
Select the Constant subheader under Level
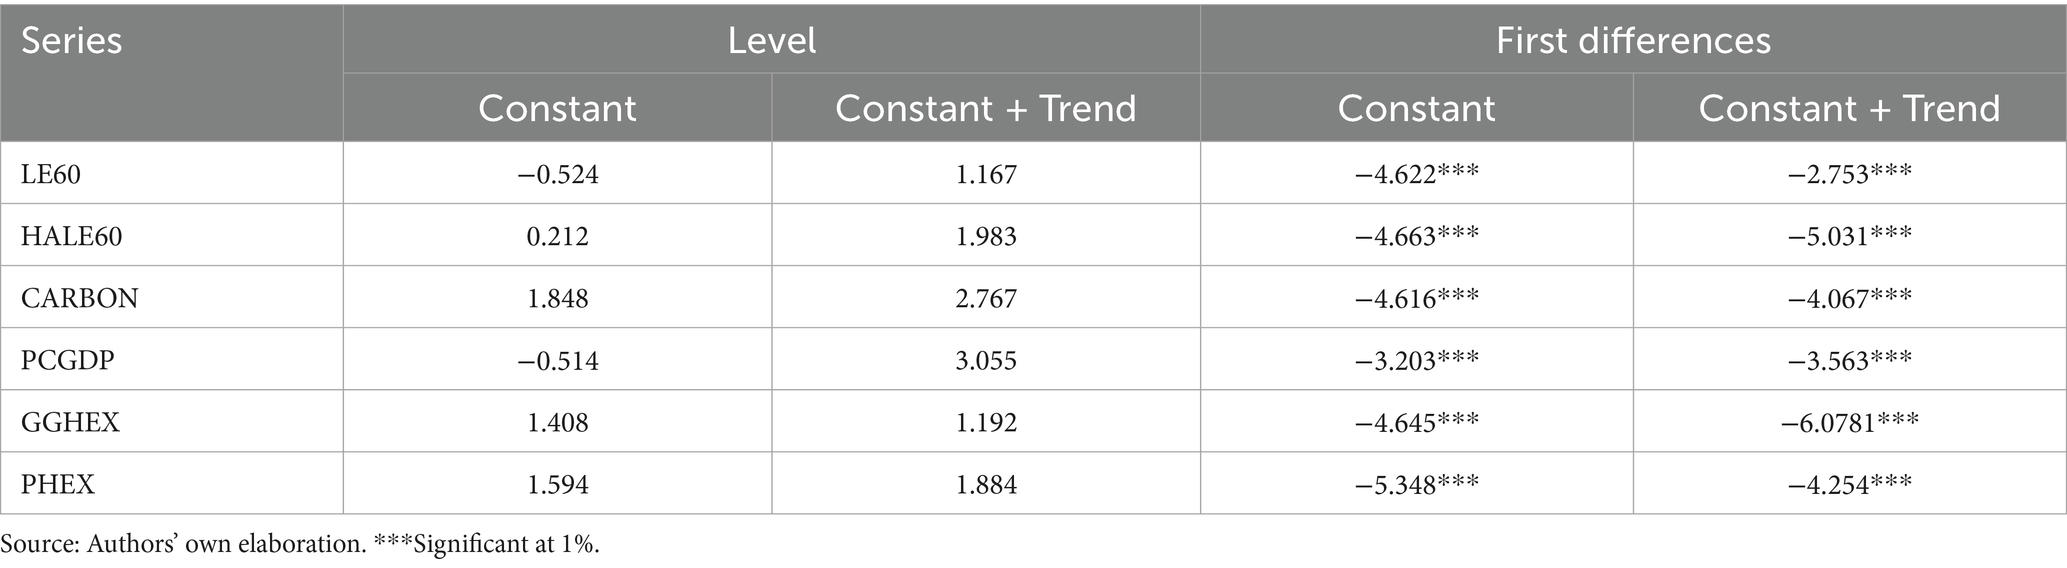557,108
